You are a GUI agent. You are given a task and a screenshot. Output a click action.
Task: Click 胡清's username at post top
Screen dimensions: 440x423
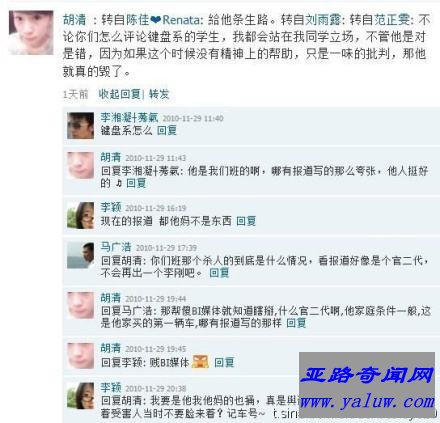tap(75, 20)
